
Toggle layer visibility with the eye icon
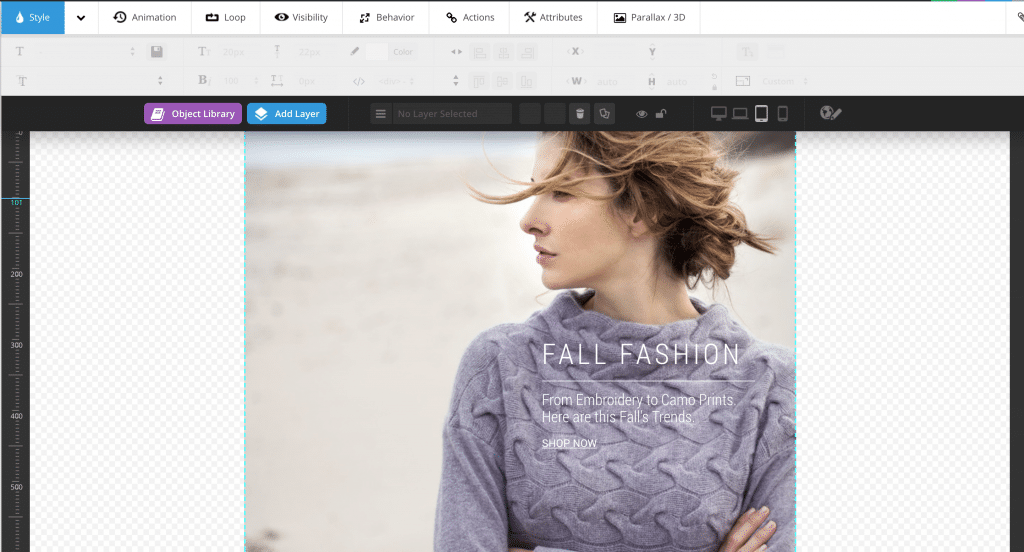point(642,114)
